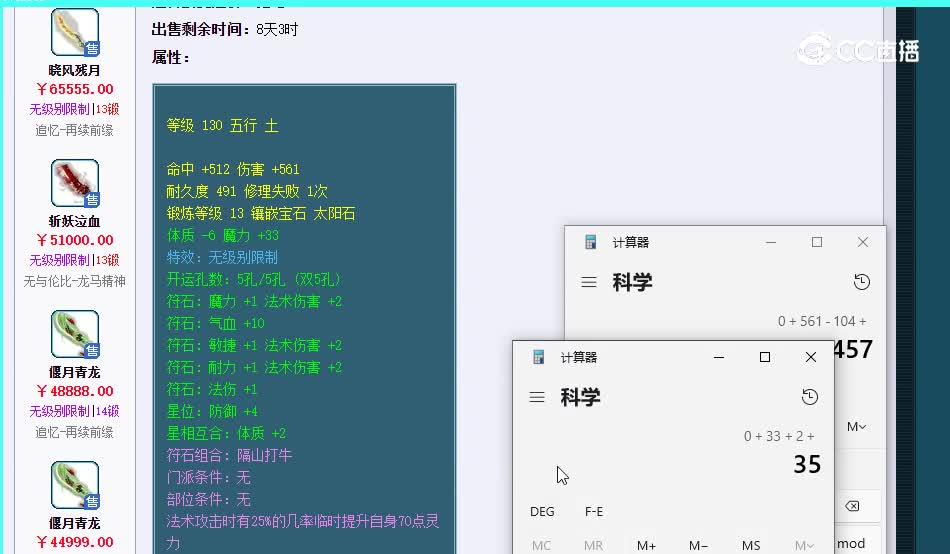
Task: Open the back calculator's history icon
Action: 862,282
